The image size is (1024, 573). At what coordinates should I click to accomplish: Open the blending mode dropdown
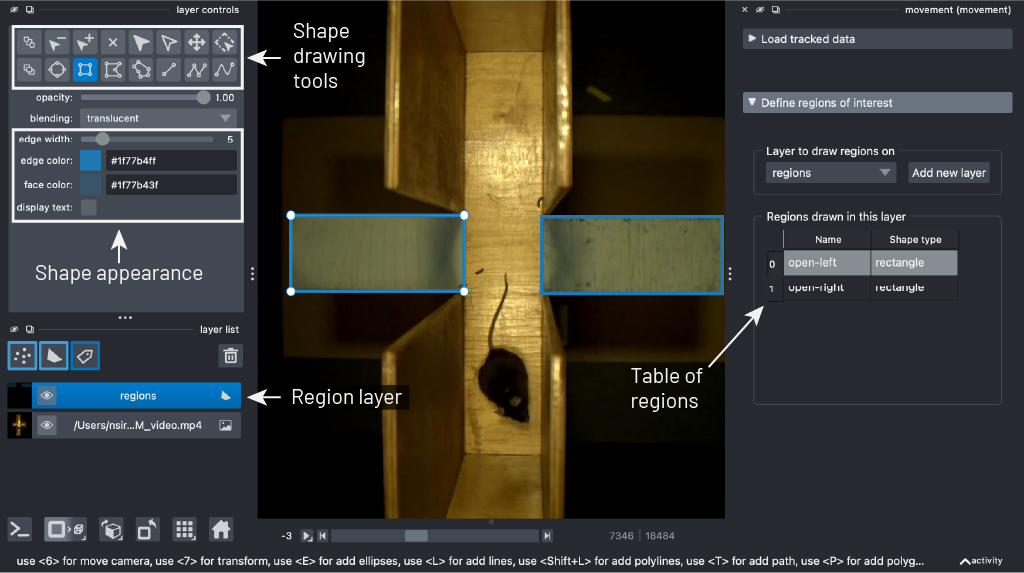[x=158, y=118]
